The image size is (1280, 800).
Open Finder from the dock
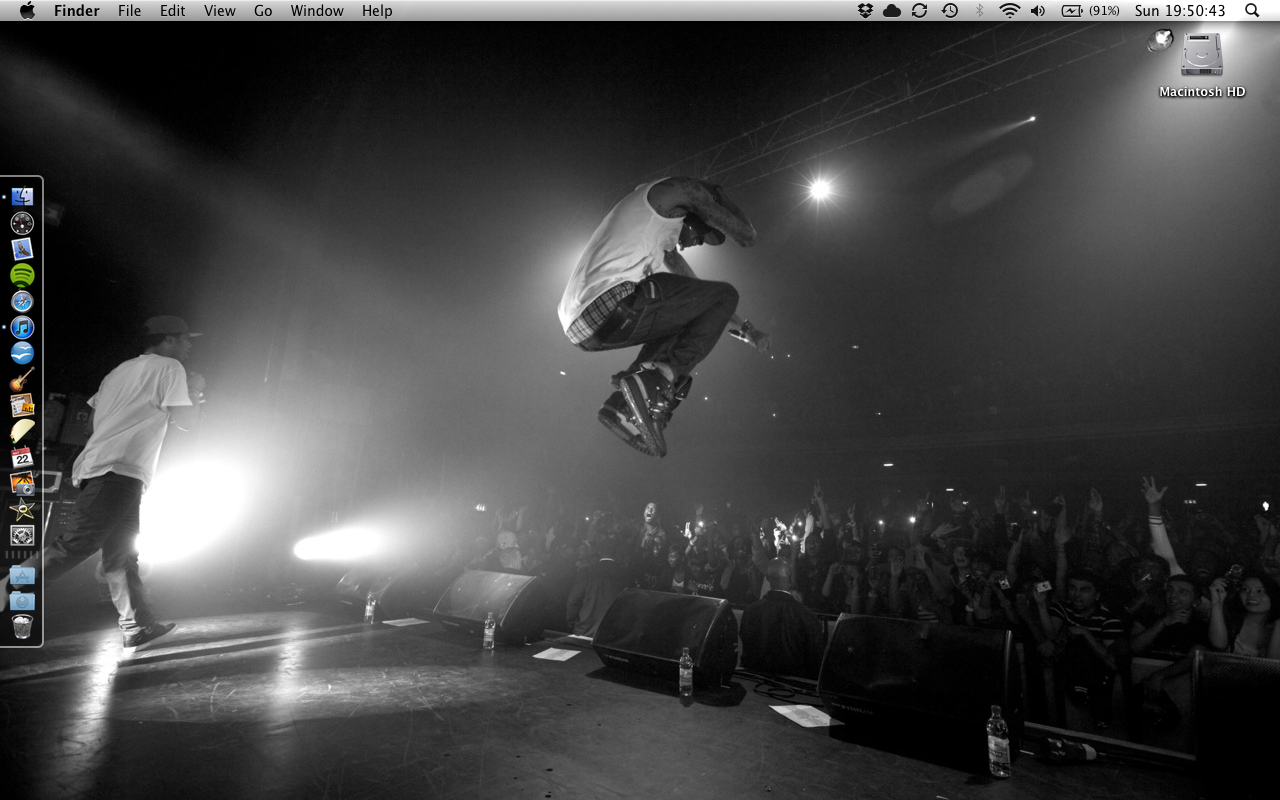pyautogui.click(x=22, y=197)
